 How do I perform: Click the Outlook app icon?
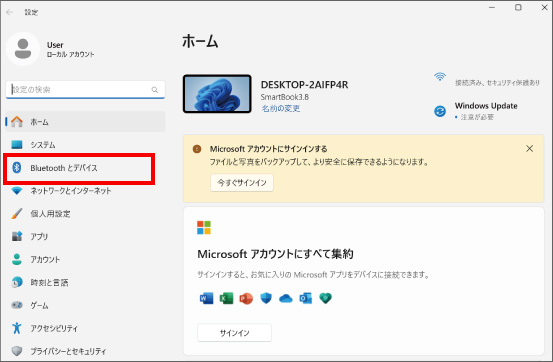(305, 298)
